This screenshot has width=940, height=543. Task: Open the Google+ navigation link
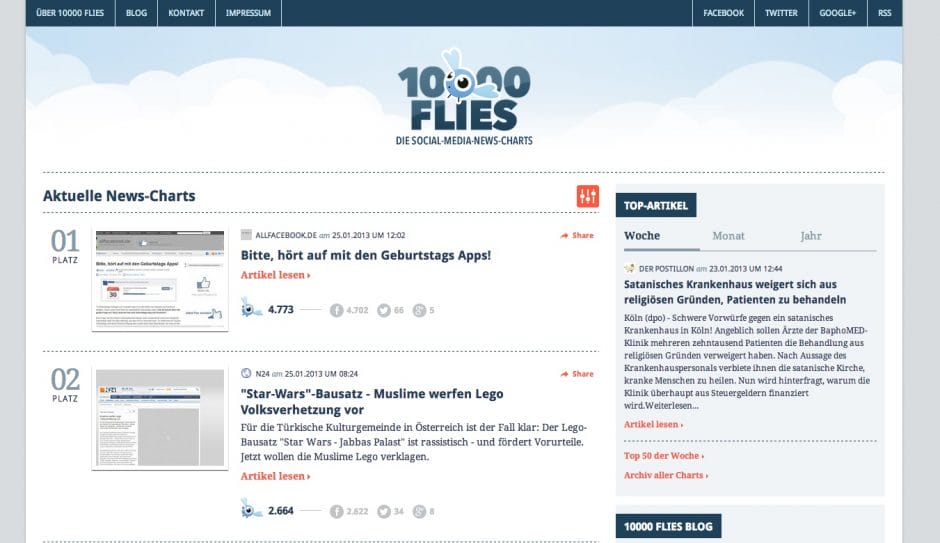point(838,13)
